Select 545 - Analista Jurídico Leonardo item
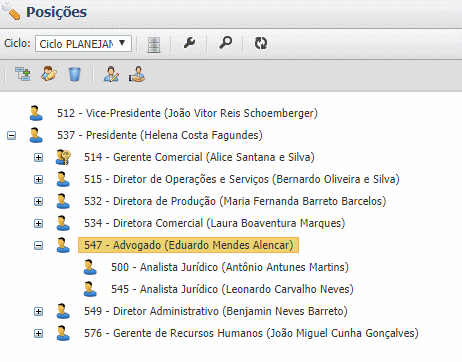Image resolution: width=462 pixels, height=362 pixels. (232, 289)
